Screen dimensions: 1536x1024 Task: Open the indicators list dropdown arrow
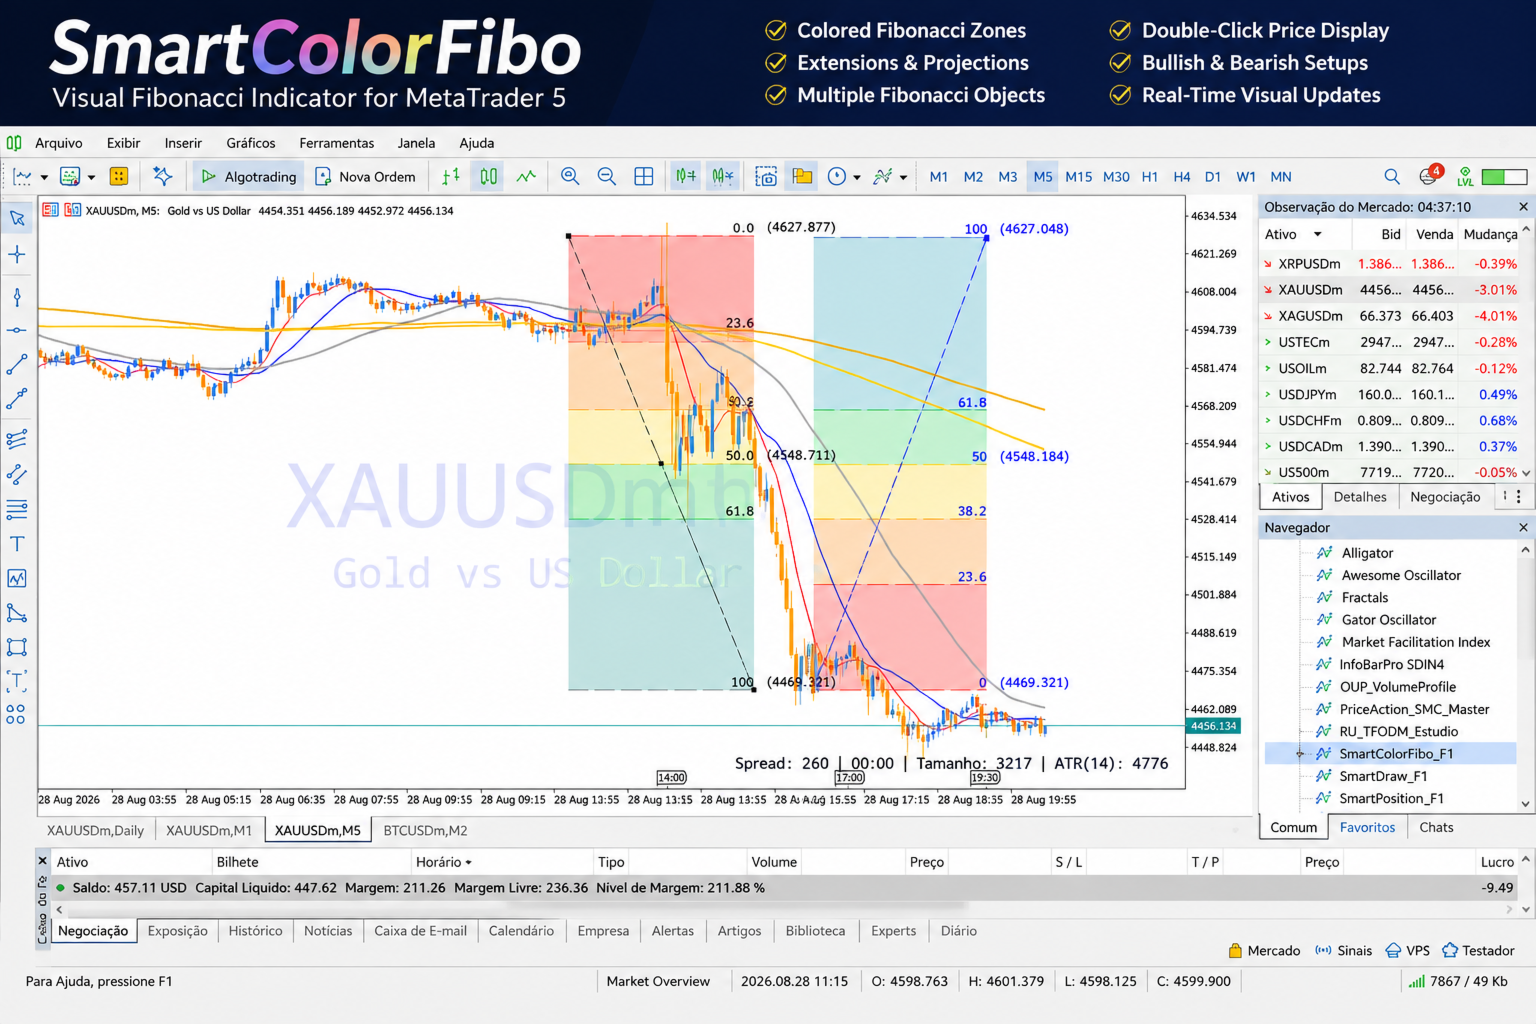(x=903, y=178)
